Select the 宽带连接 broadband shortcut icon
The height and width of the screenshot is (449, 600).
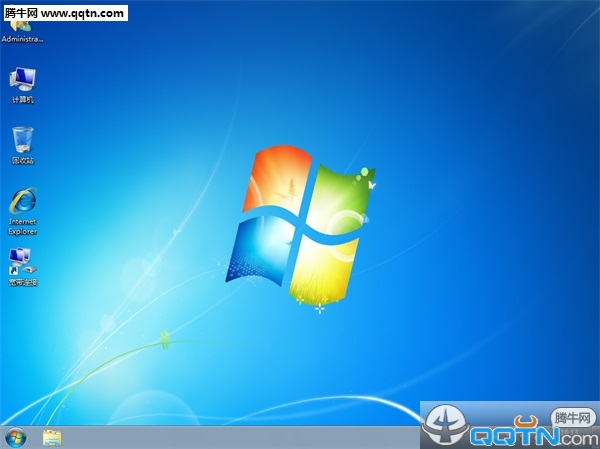pos(23,267)
